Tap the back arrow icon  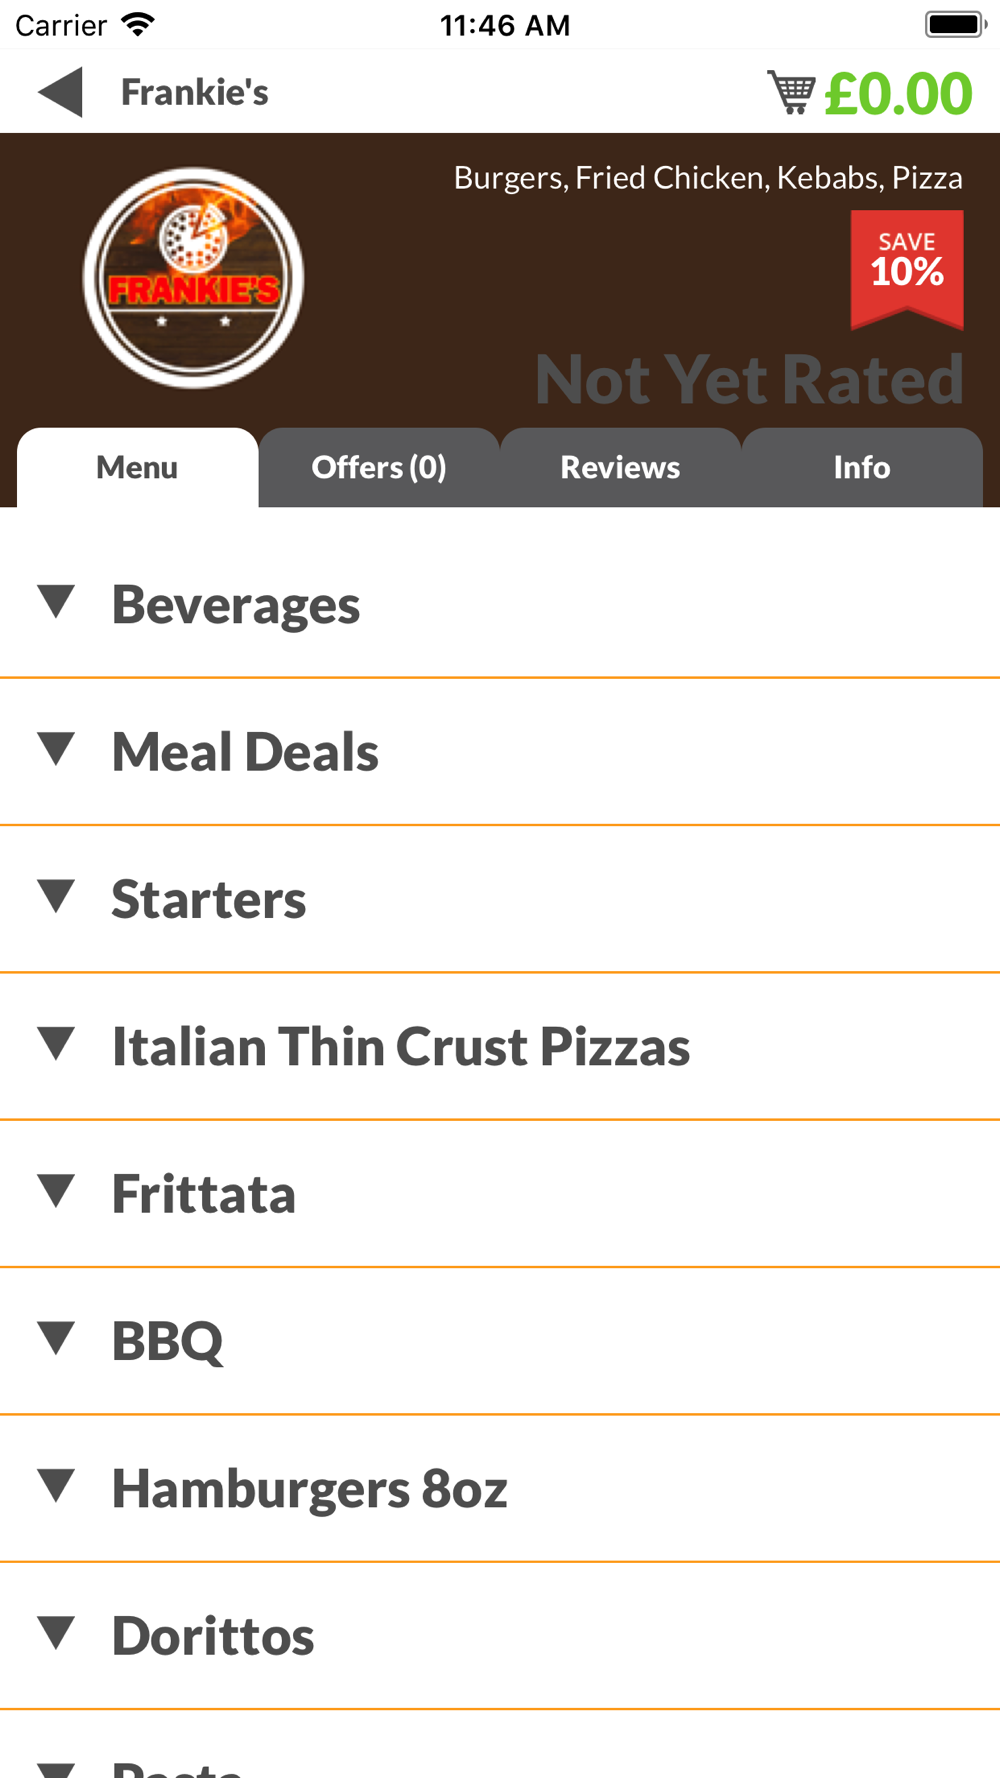pyautogui.click(x=60, y=92)
